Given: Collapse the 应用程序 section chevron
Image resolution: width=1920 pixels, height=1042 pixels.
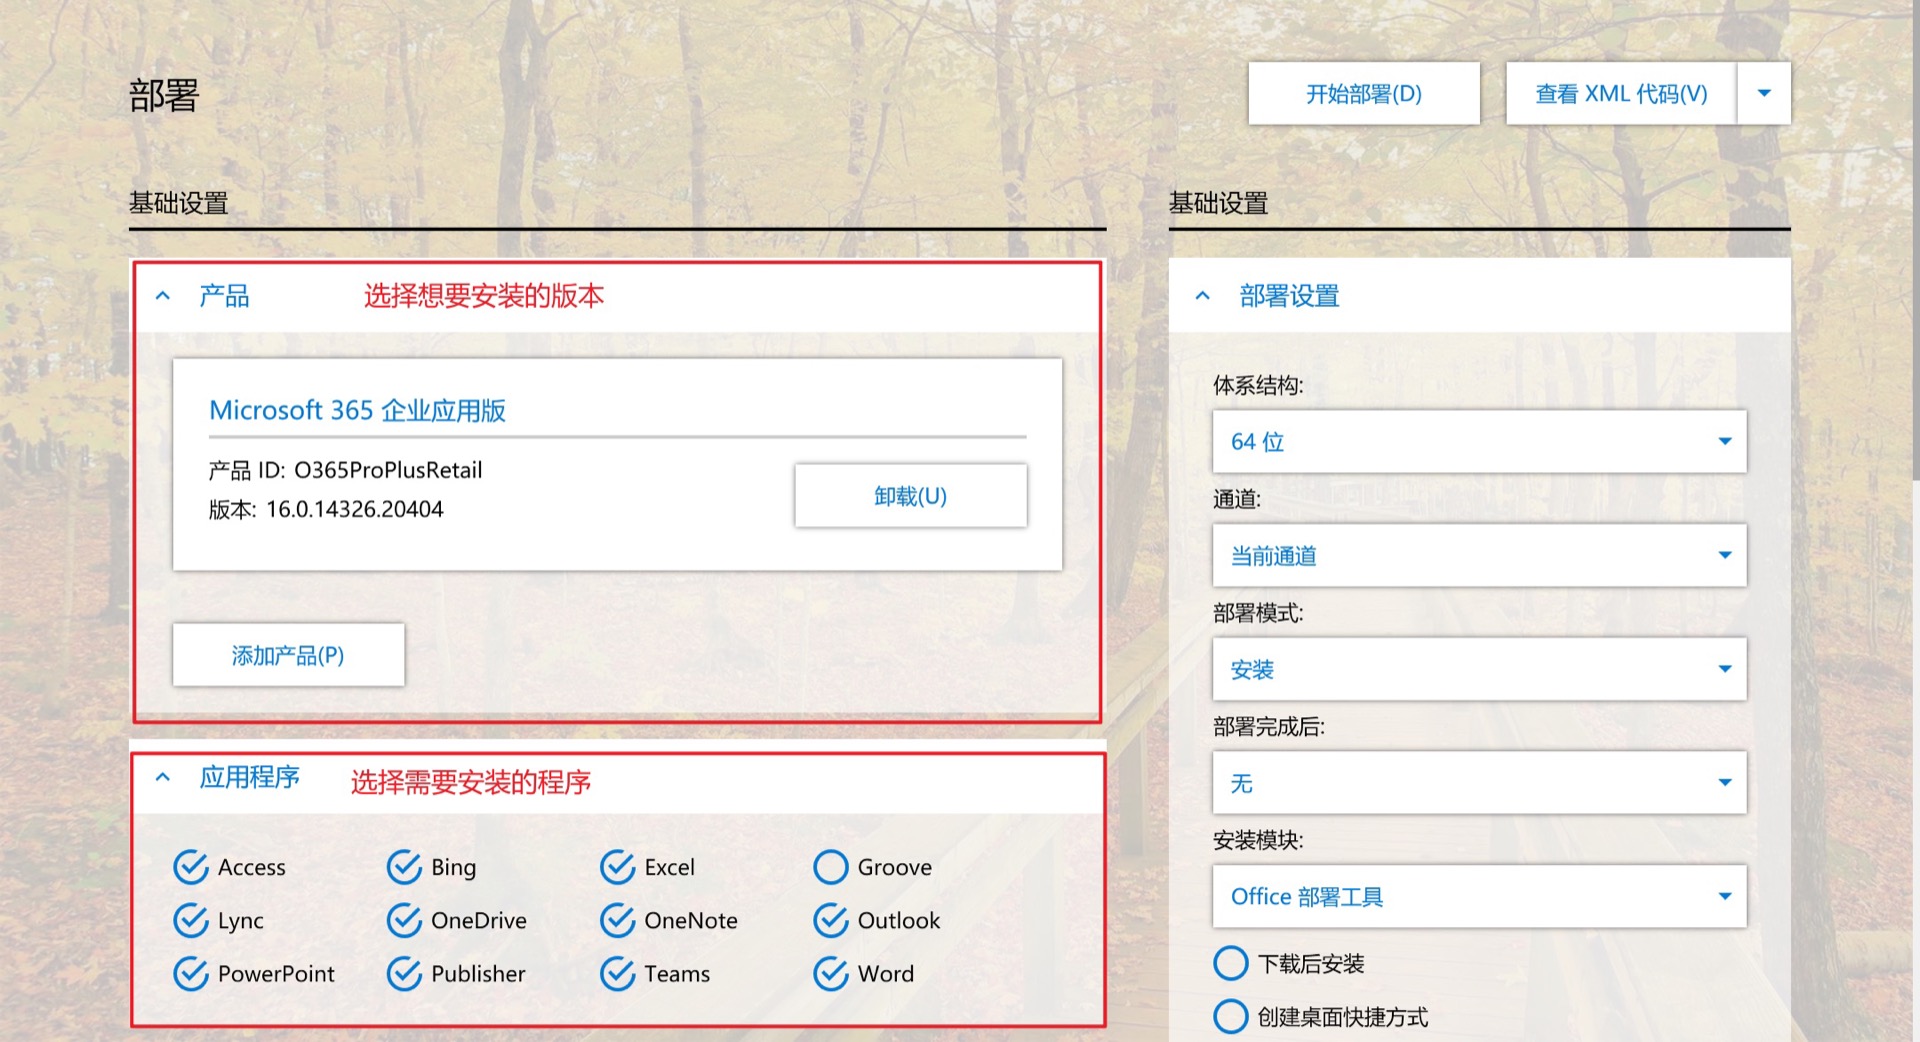Looking at the screenshot, I should (163, 777).
